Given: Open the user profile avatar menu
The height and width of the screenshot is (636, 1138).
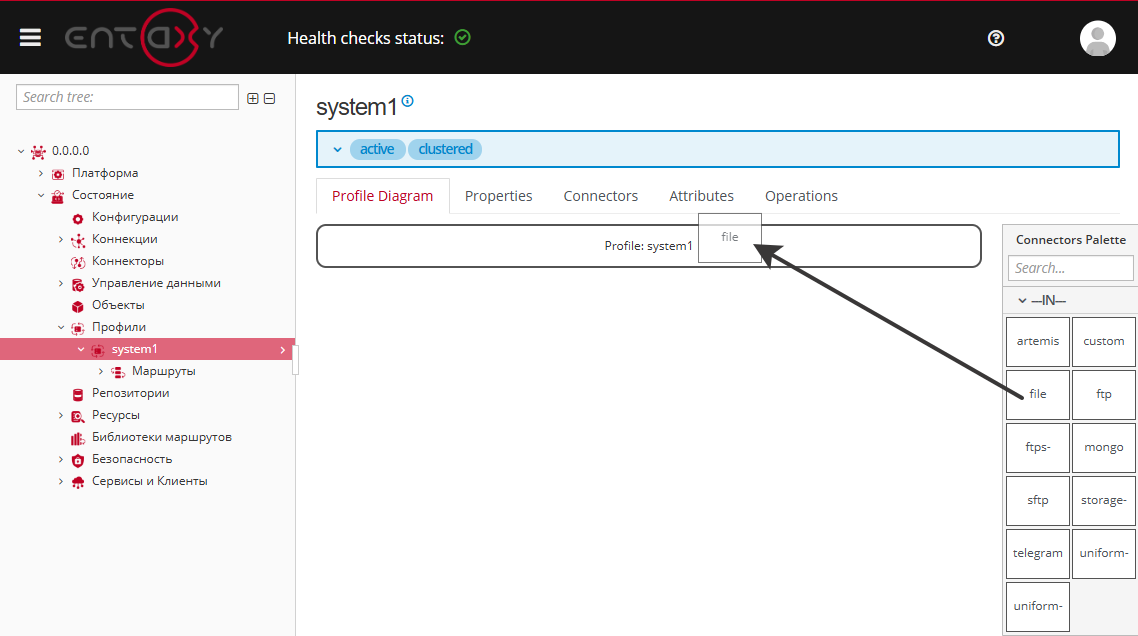Looking at the screenshot, I should coord(1097,38).
